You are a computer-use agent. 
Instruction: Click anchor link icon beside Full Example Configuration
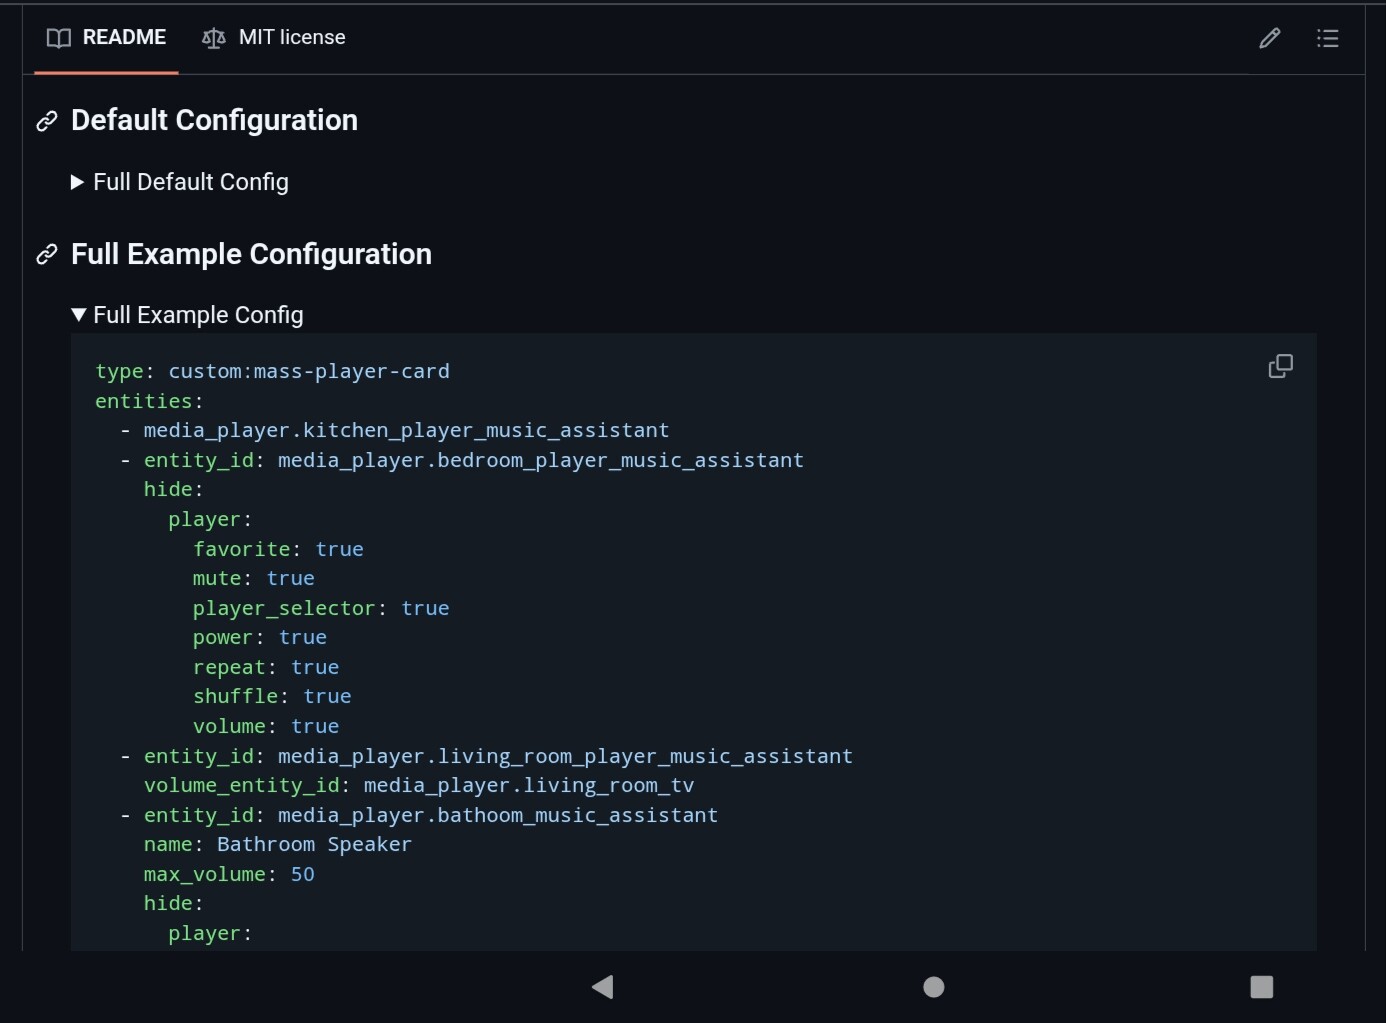(x=47, y=255)
